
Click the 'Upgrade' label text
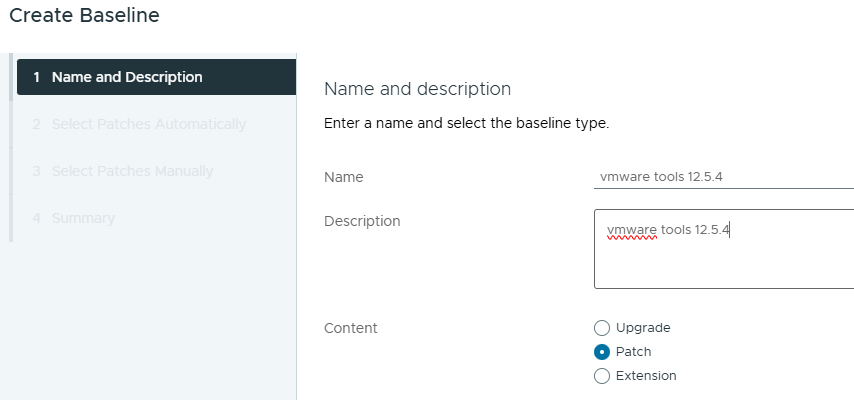coord(643,328)
